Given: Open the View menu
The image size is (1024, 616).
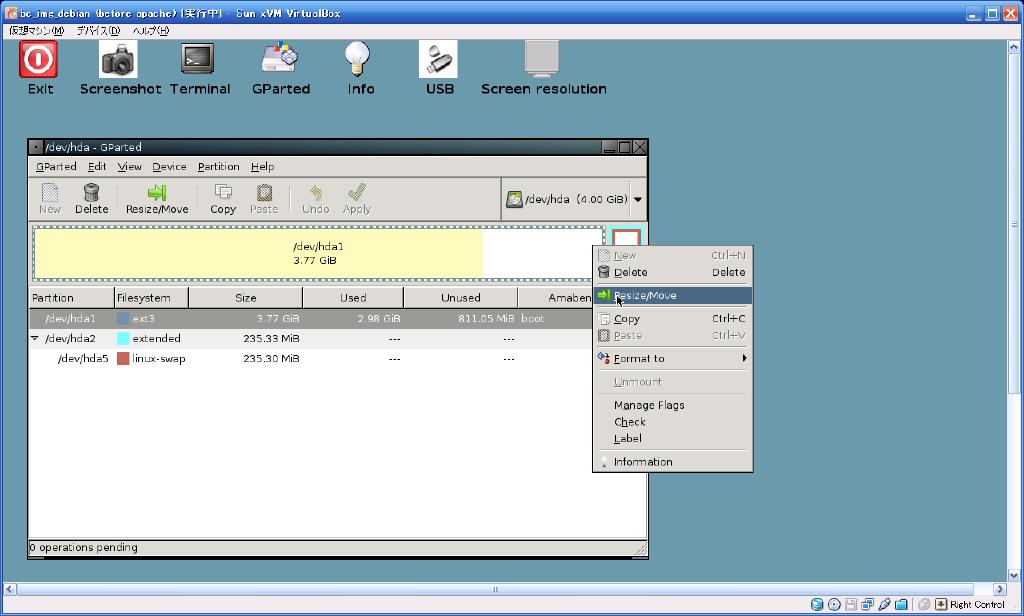Looking at the screenshot, I should [x=129, y=167].
